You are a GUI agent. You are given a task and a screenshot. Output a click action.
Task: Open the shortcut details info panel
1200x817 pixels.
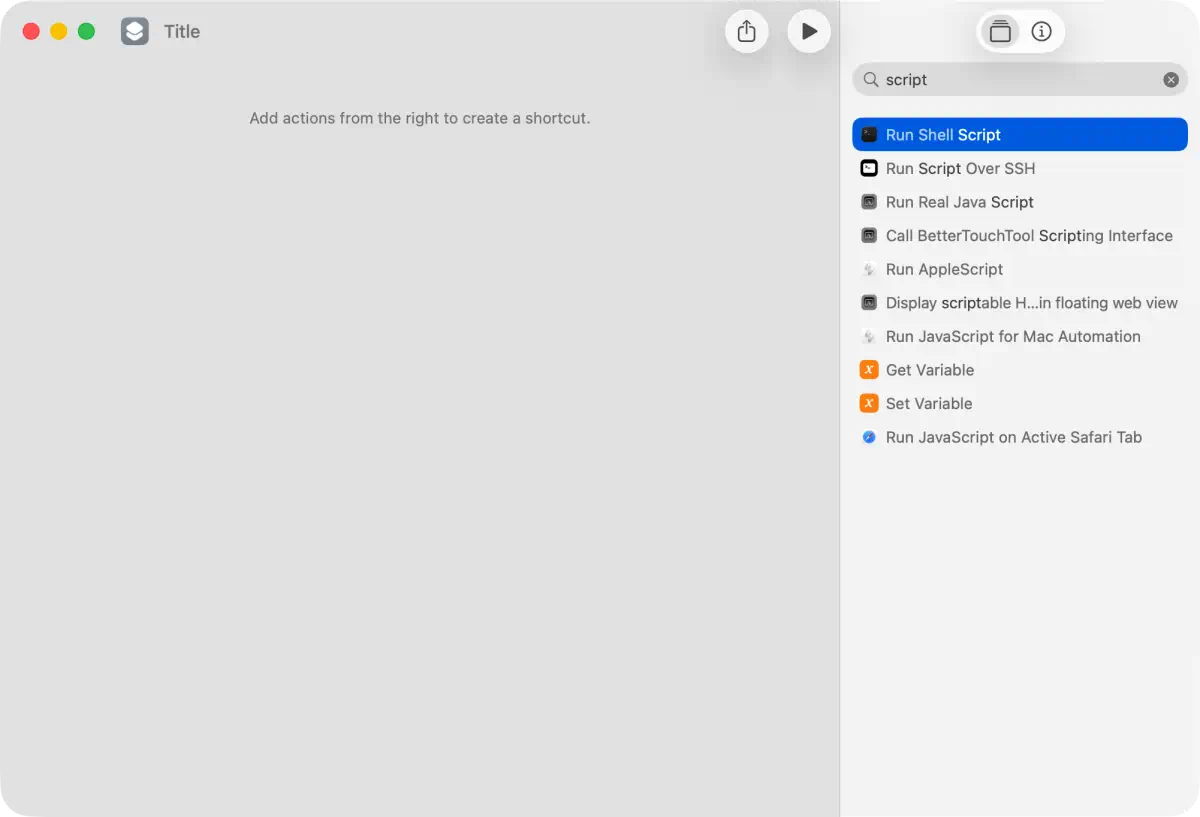coord(1041,31)
